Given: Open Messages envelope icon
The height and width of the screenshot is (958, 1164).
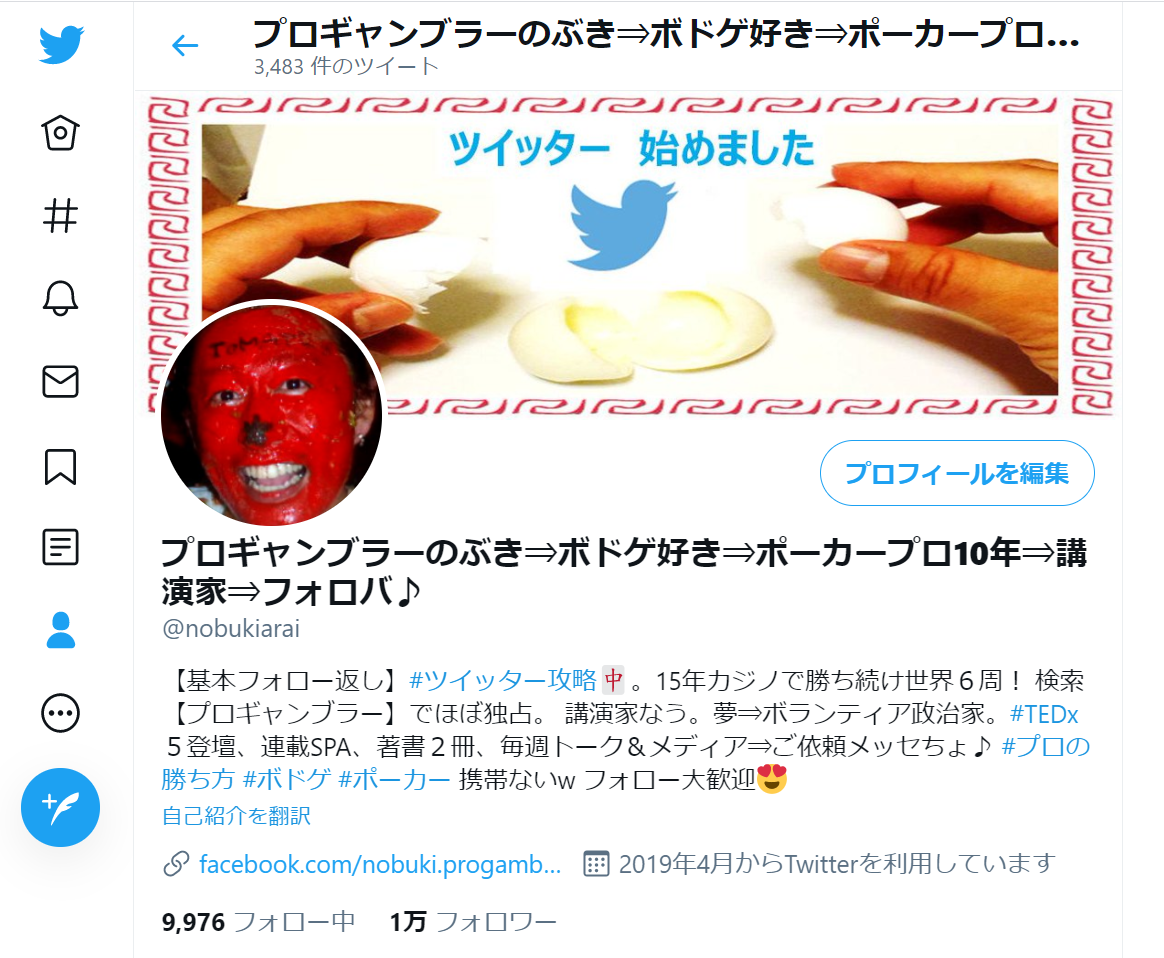Looking at the screenshot, I should tap(60, 381).
